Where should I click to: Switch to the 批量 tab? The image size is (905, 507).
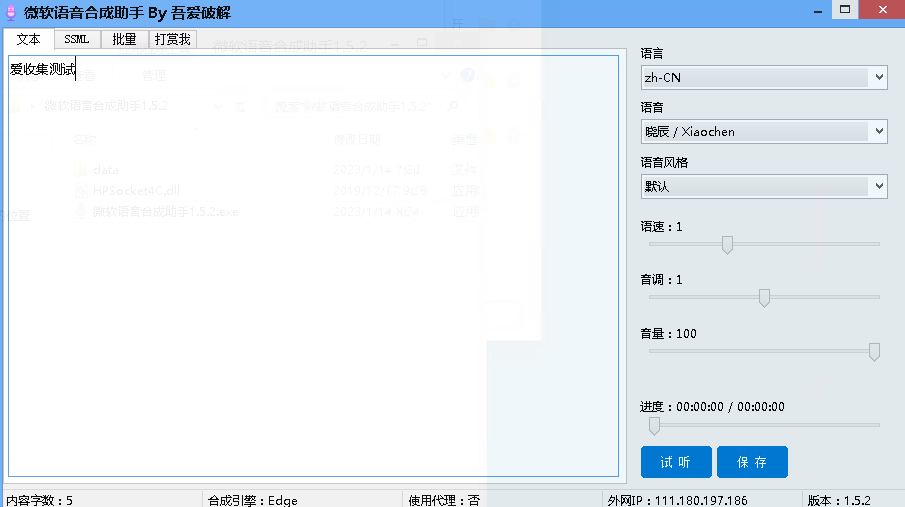(x=124, y=40)
